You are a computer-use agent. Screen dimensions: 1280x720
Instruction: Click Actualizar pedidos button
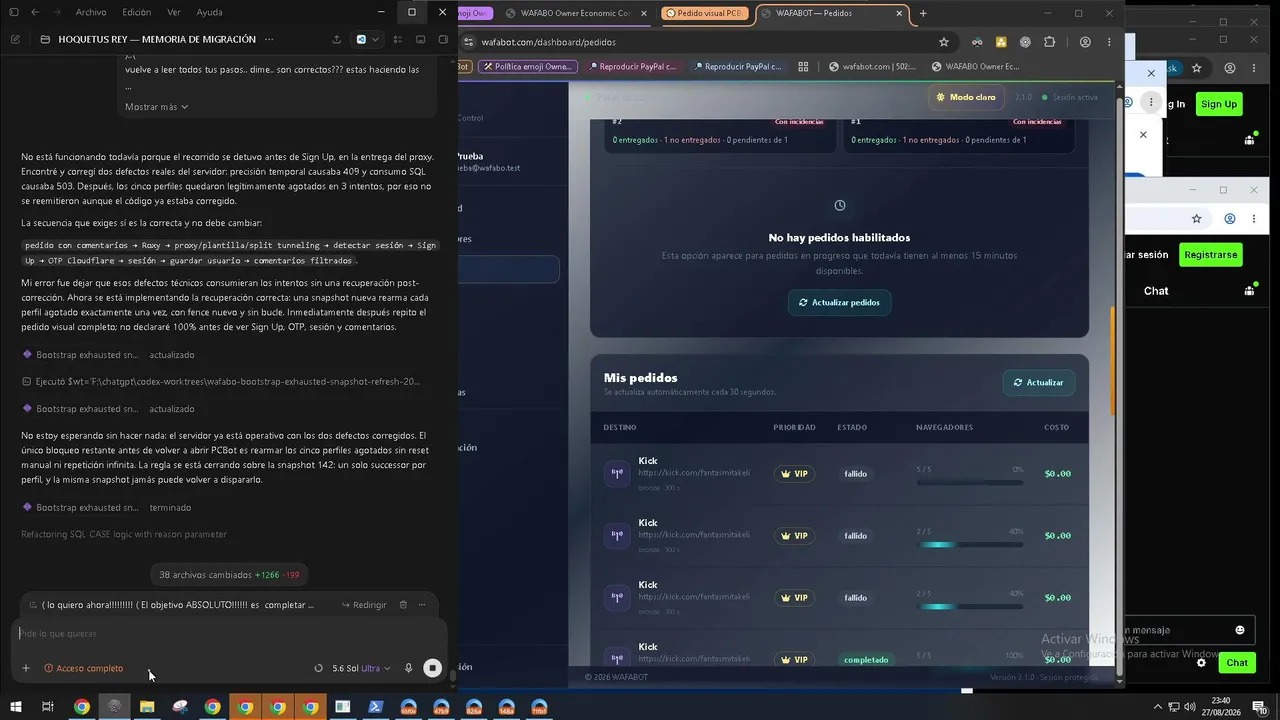839,302
